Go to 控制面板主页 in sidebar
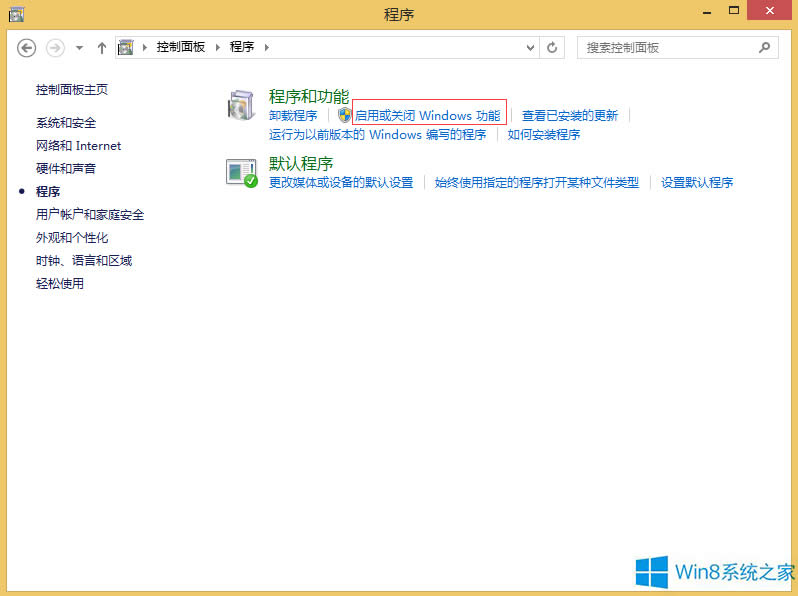 (72, 90)
